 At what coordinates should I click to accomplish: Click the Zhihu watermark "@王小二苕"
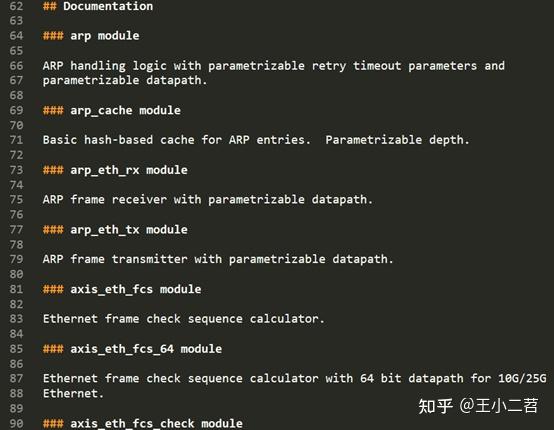[x=499, y=406]
